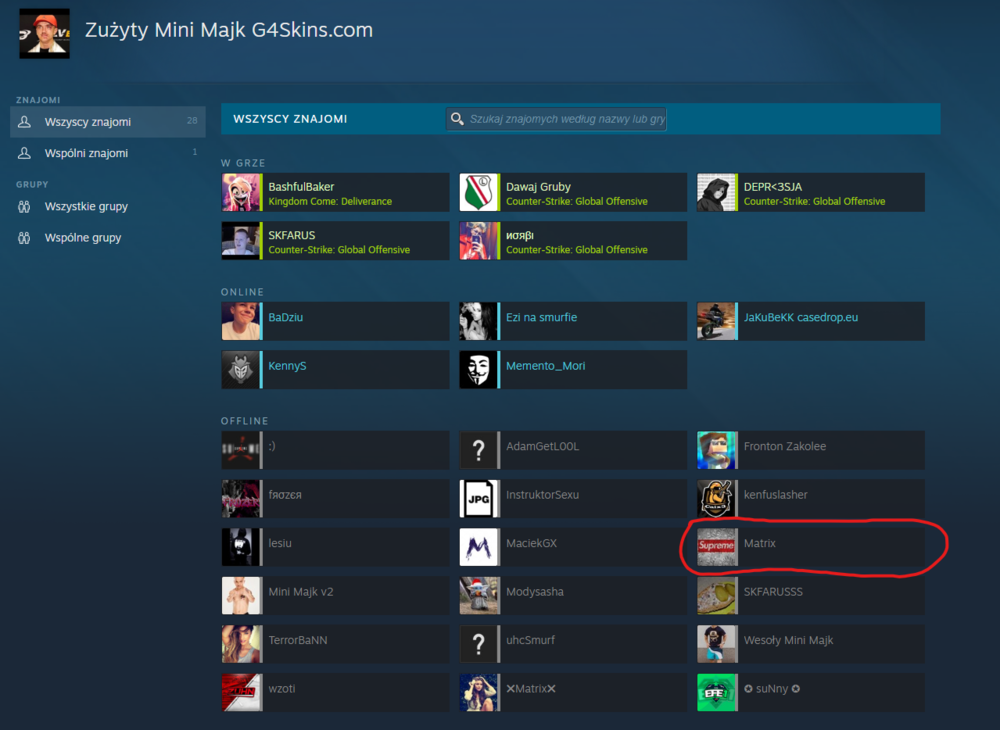Click the suNny name
Viewport: 1000px width, 730px height.
pos(772,689)
